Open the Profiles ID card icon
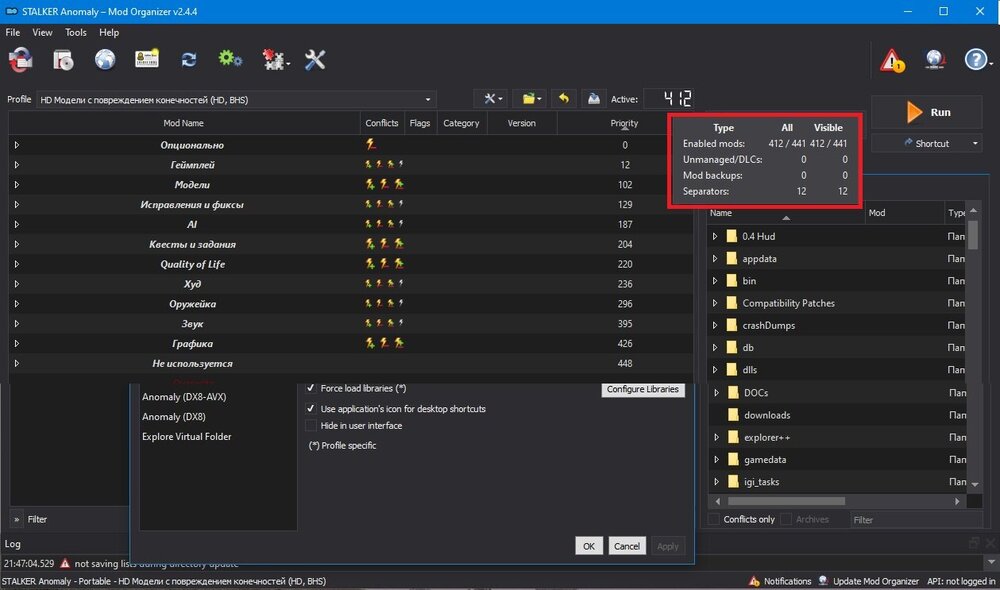The width and height of the screenshot is (1000, 590). (x=147, y=60)
